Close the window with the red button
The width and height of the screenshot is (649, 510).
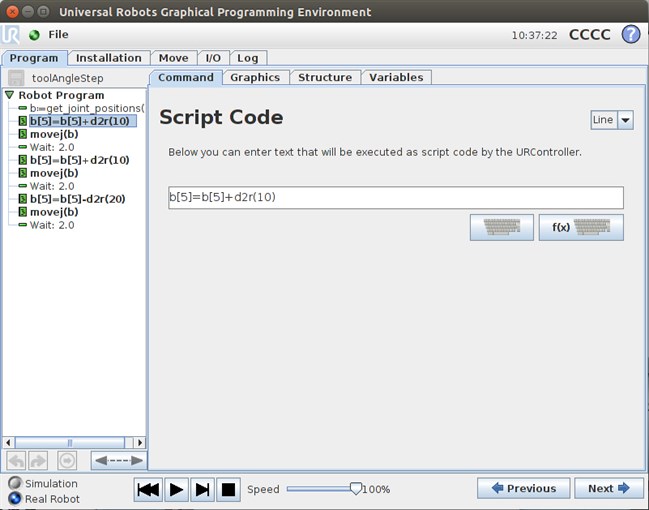point(12,12)
